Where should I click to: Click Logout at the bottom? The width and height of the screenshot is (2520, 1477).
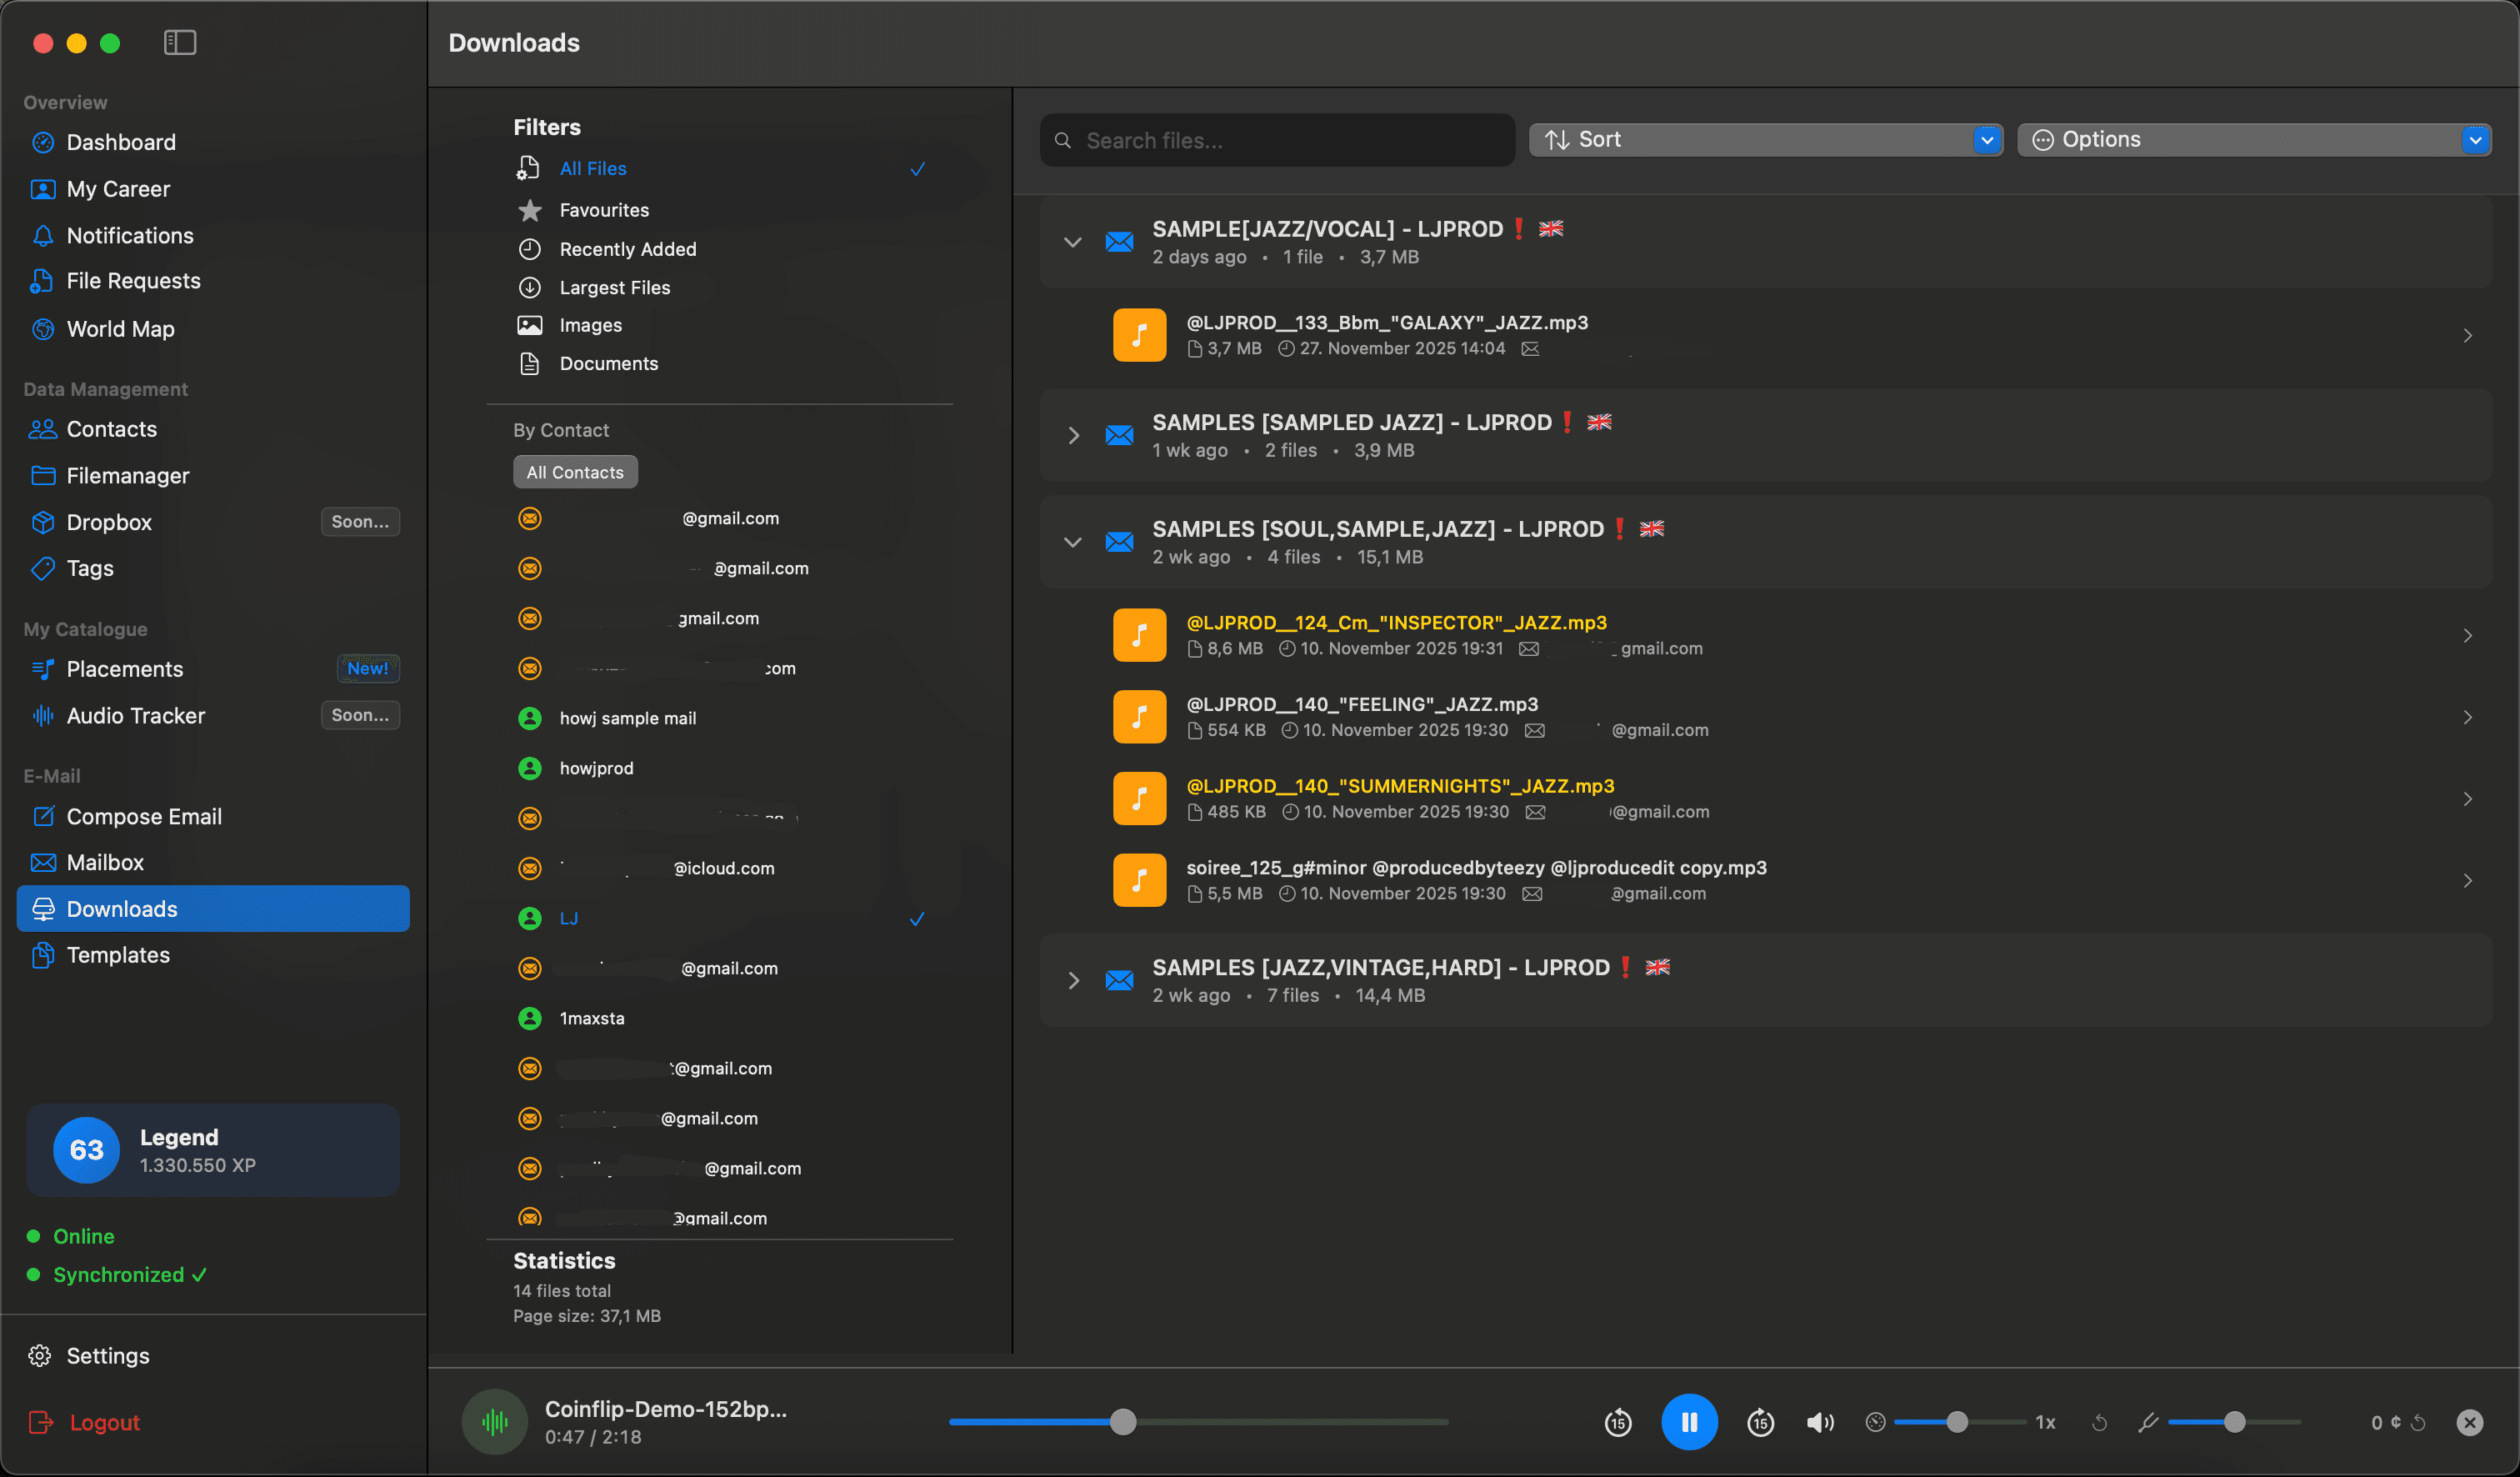[103, 1421]
